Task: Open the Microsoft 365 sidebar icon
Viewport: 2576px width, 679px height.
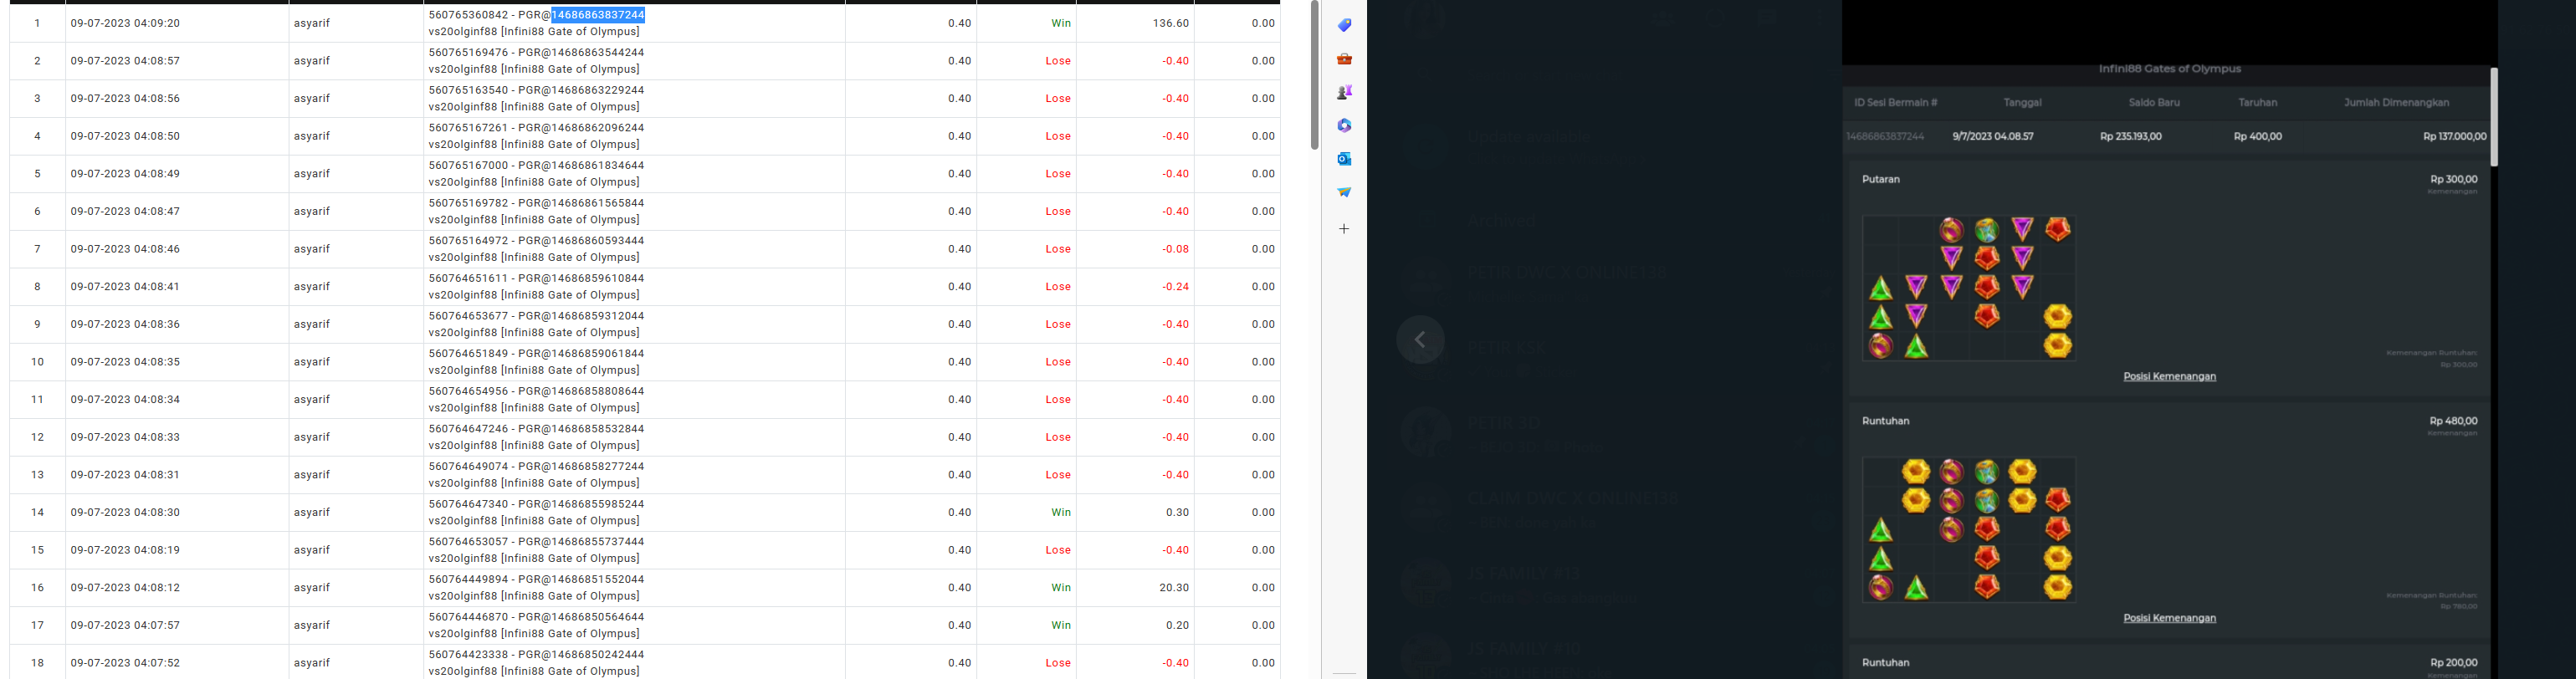Action: click(1344, 125)
